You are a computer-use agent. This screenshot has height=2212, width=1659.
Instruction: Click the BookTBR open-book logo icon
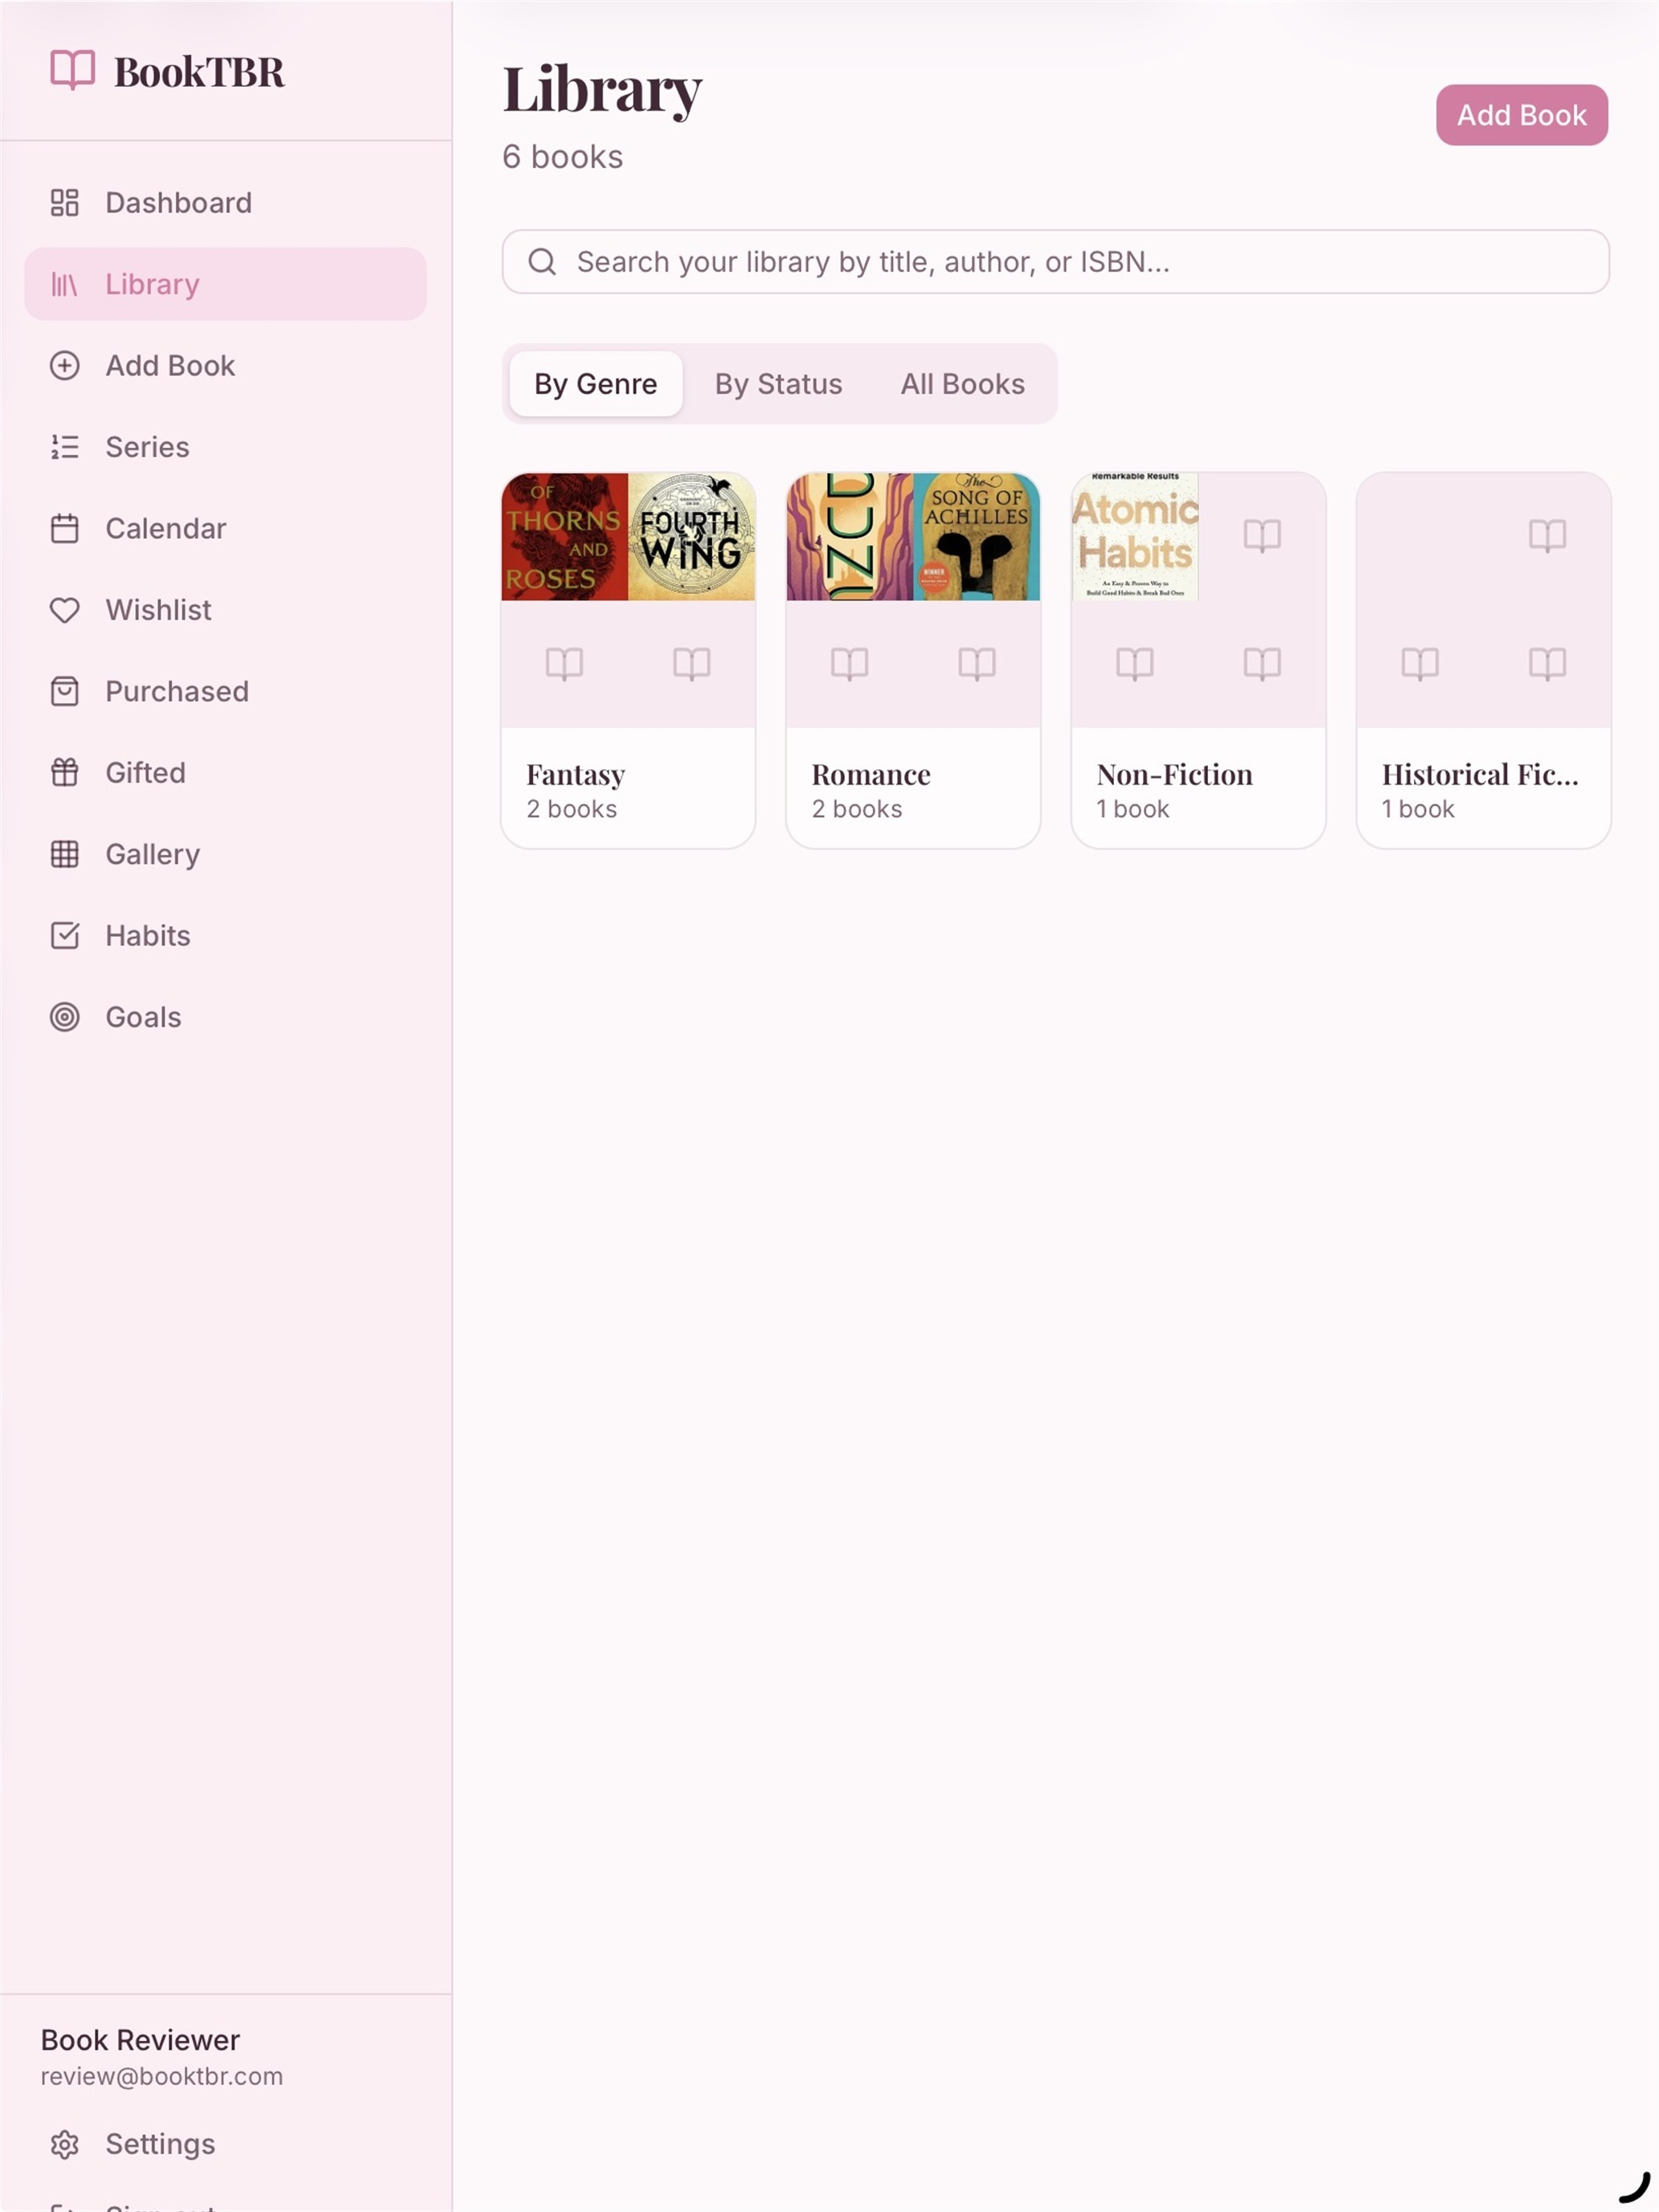[x=72, y=70]
